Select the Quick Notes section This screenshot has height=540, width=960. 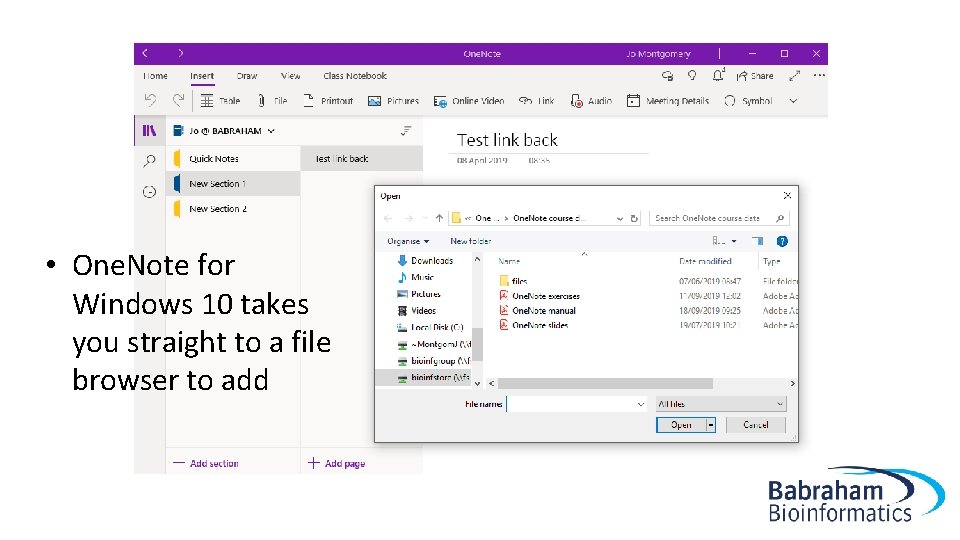pos(233,159)
